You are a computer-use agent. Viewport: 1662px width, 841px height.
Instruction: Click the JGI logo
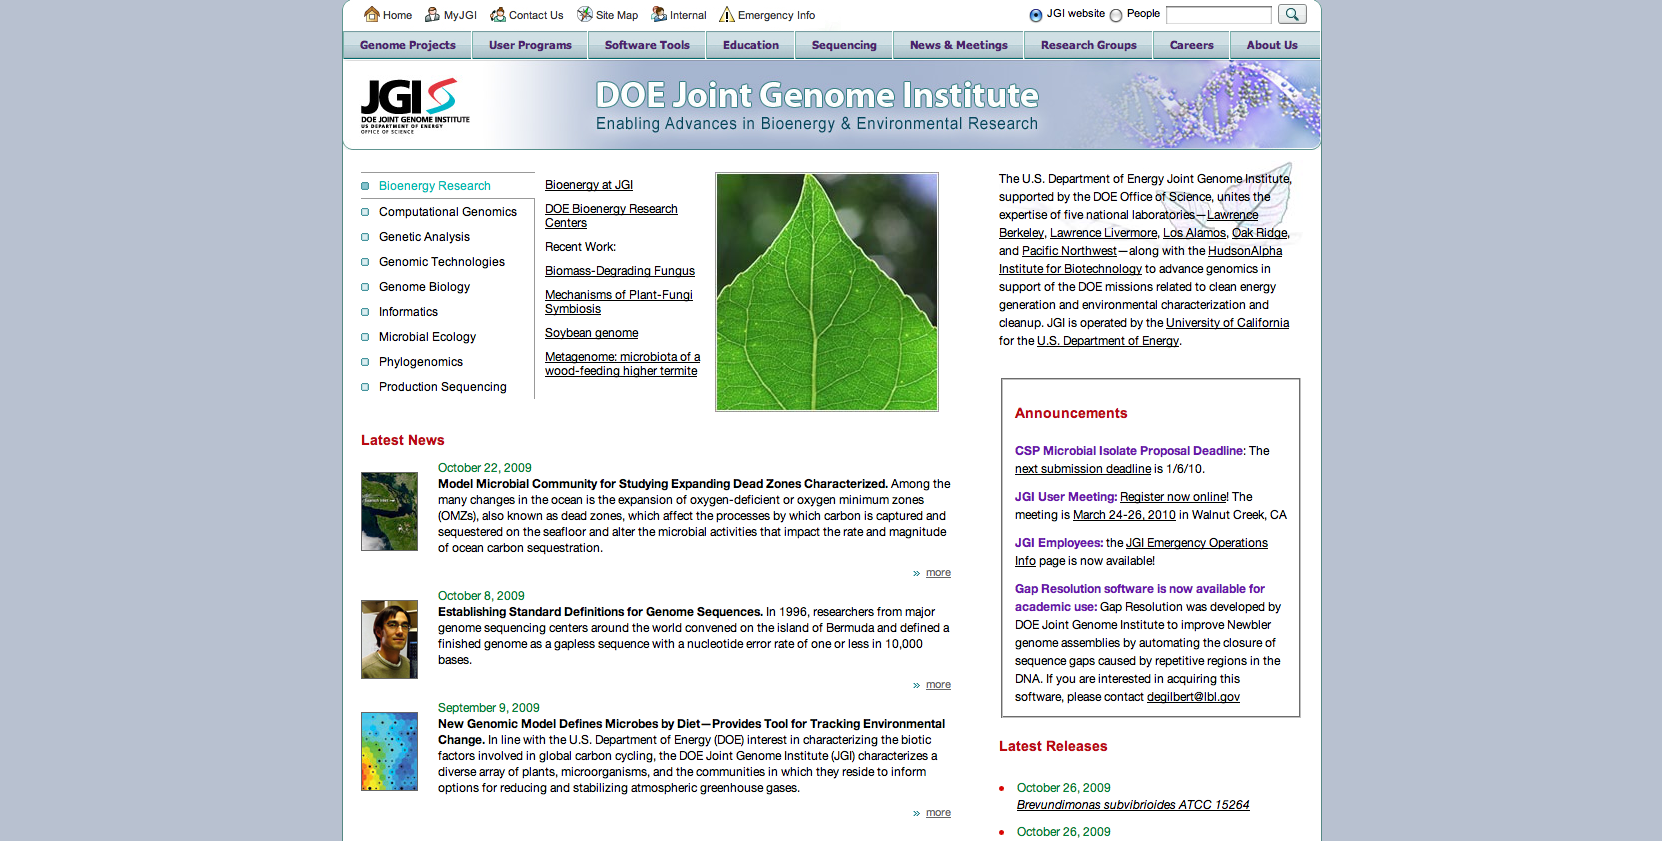pyautogui.click(x=415, y=105)
